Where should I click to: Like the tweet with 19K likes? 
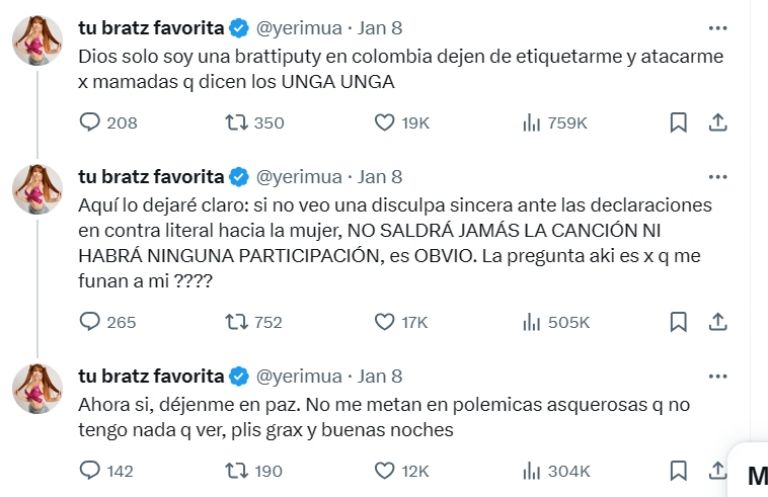coord(385,123)
